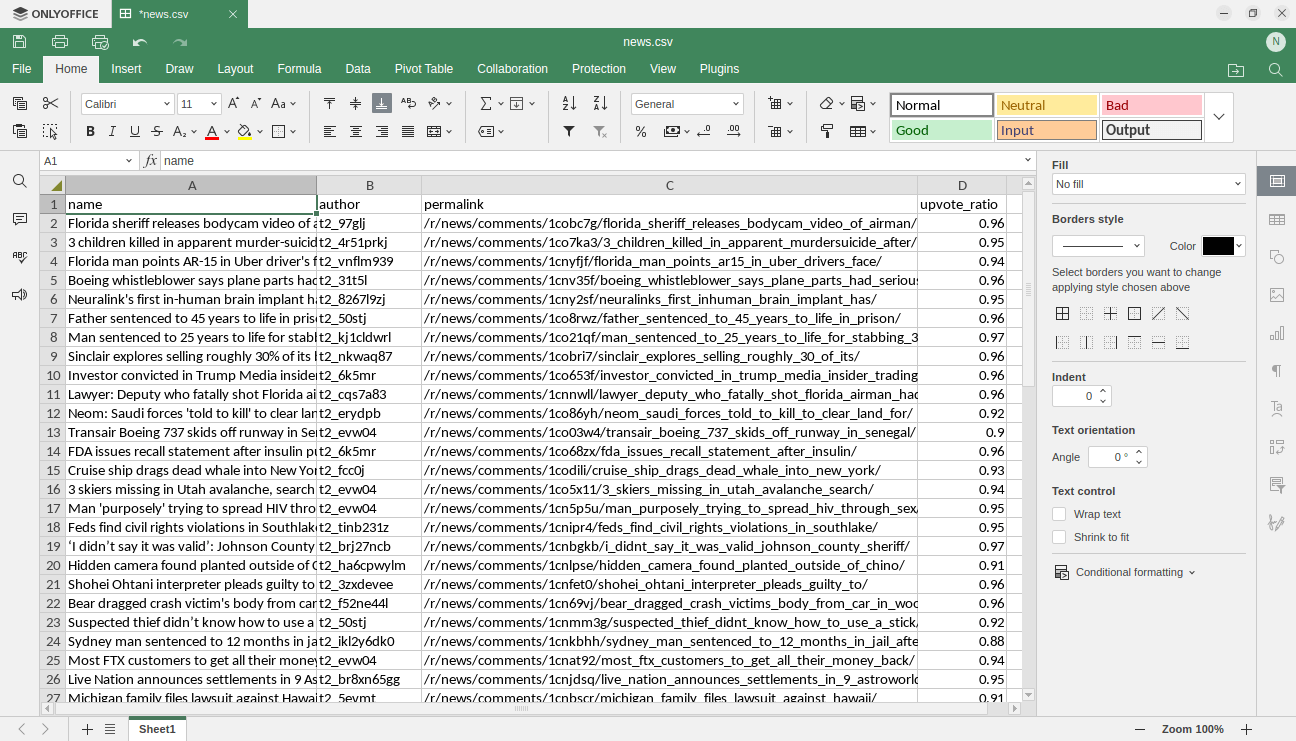Open the File menu
Screen dimensions: 1296x741
[21, 69]
